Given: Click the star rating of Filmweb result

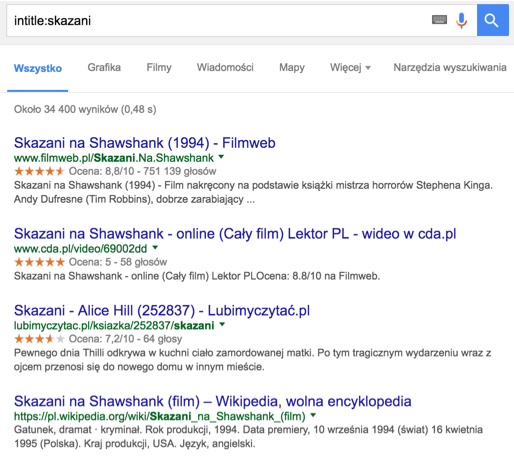Looking at the screenshot, I should pos(39,171).
